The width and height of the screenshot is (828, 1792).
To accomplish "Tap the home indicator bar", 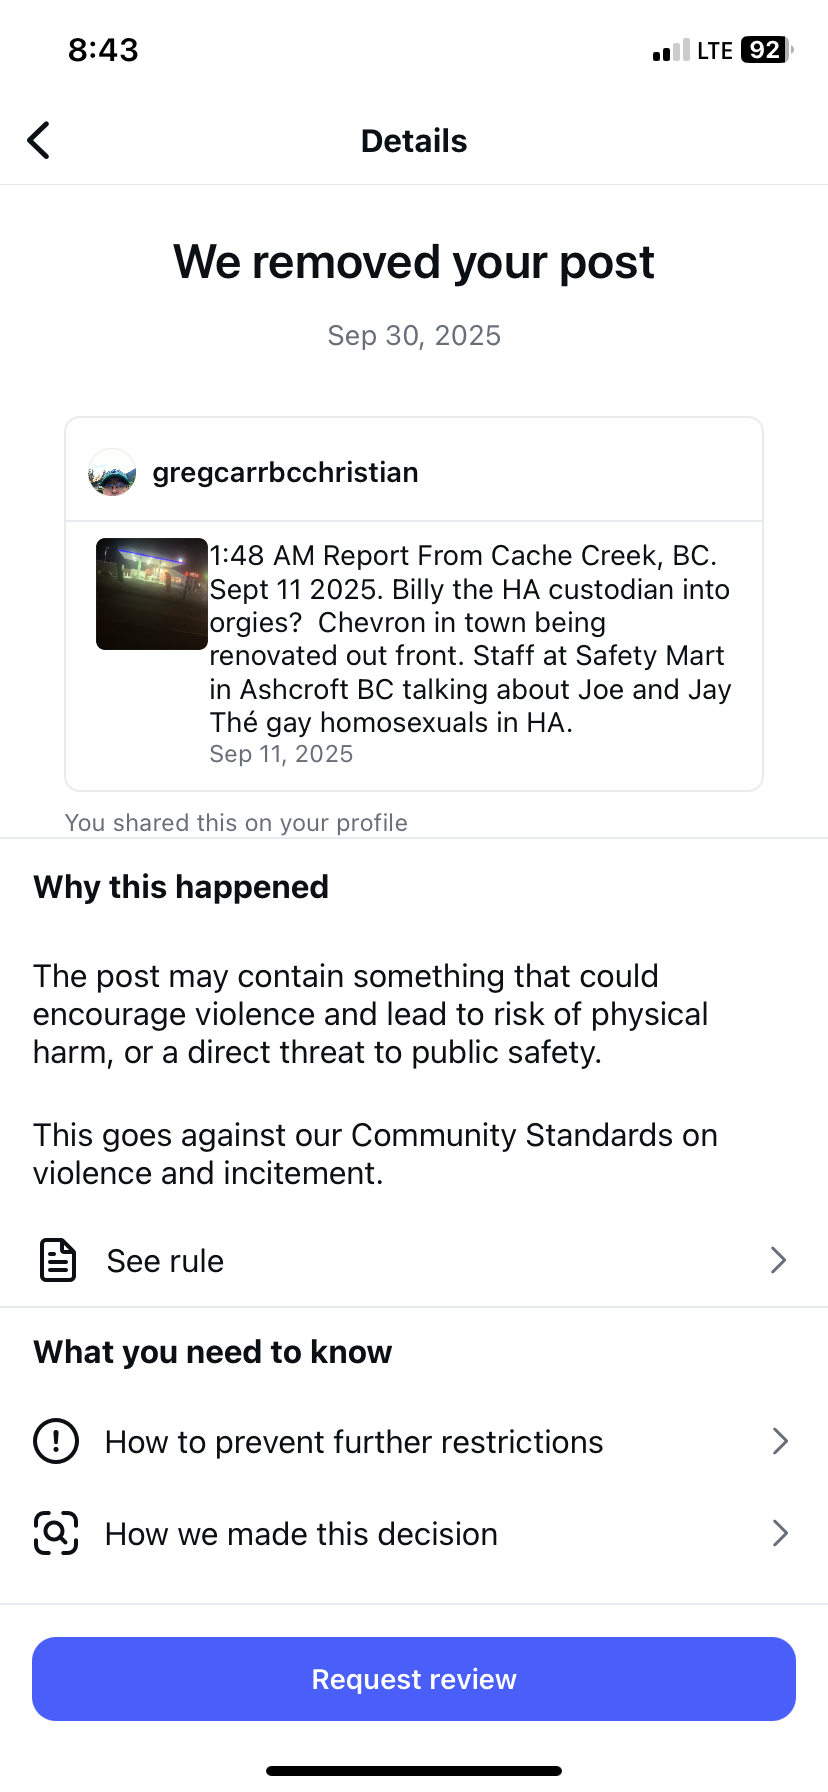I will tap(414, 1771).
